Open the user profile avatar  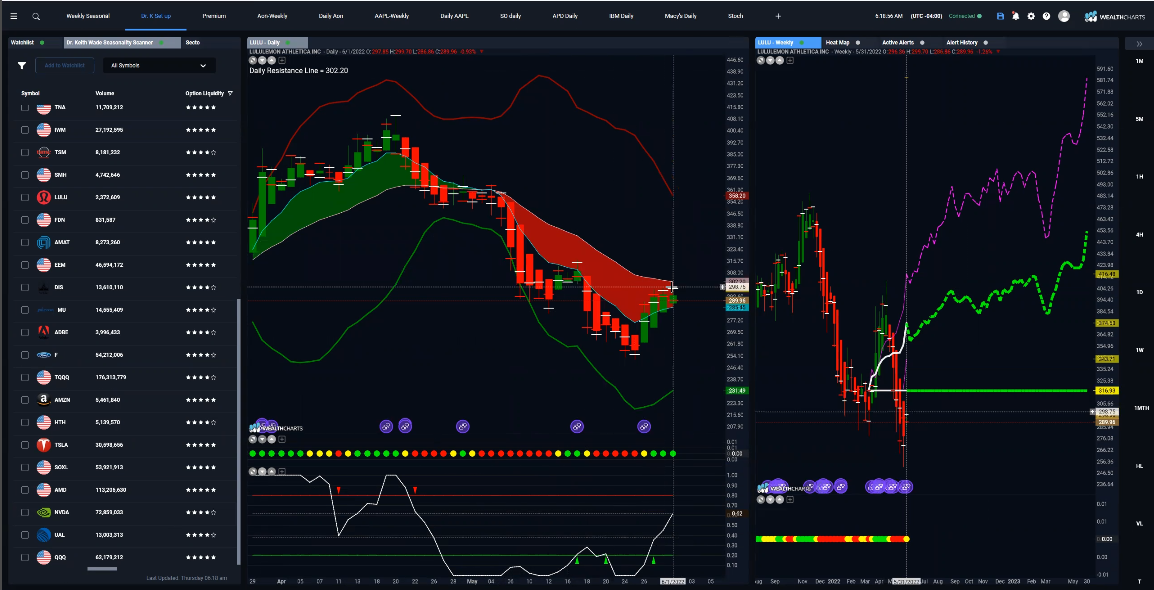pos(1063,15)
